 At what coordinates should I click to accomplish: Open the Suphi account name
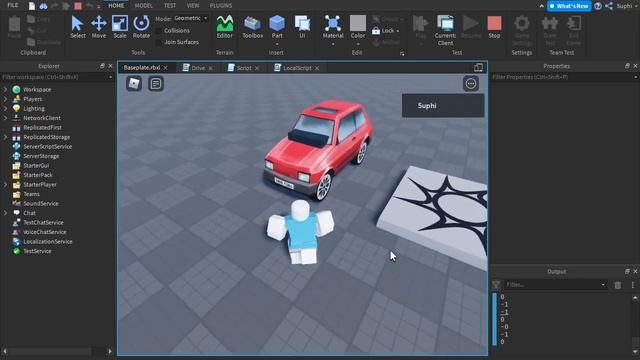click(x=624, y=6)
